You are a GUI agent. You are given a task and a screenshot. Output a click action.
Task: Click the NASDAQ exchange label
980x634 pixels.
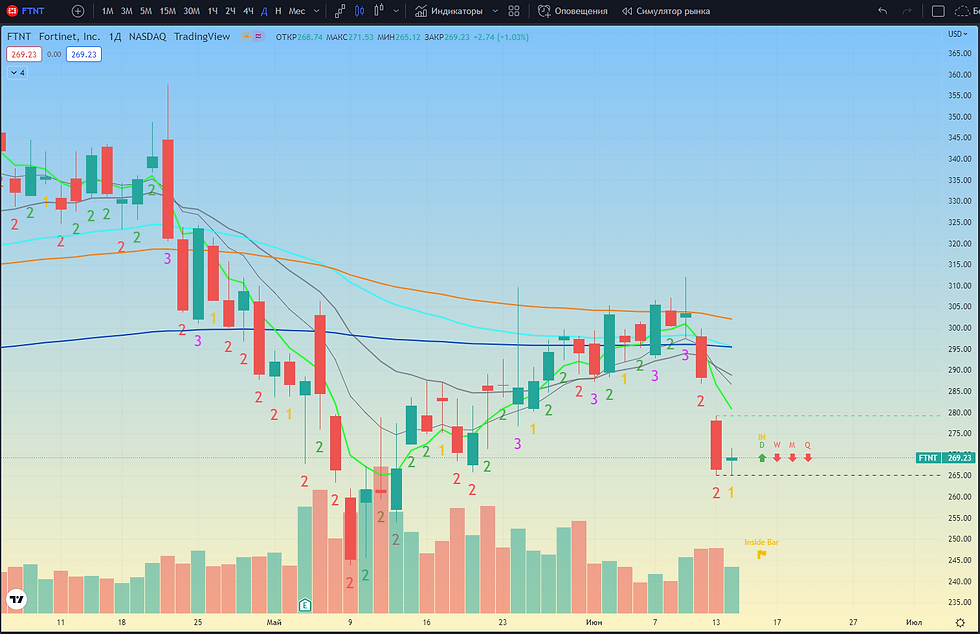[x=148, y=37]
